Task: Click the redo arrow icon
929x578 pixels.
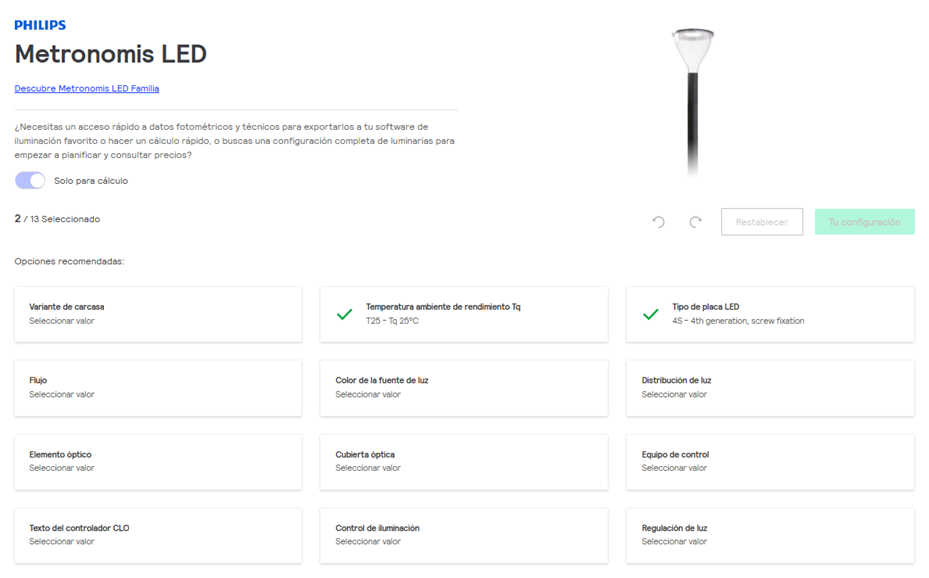Action: click(x=695, y=222)
